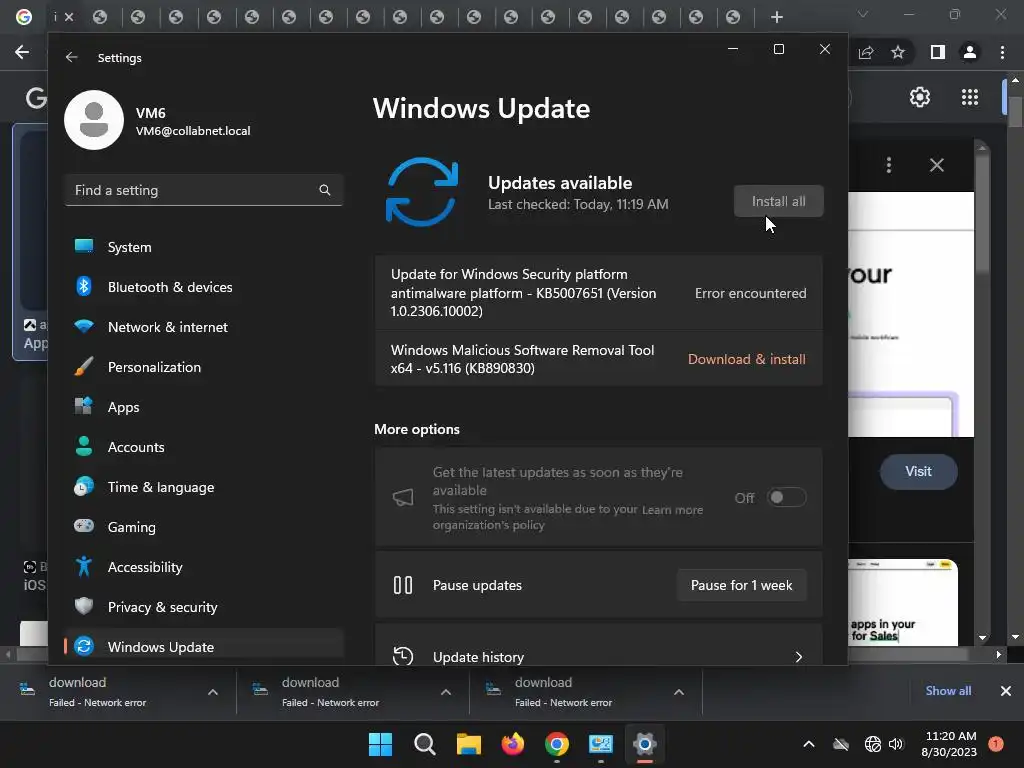Viewport: 1024px width, 768px height.
Task: Click the taskbar volume icon
Action: pos(896,744)
